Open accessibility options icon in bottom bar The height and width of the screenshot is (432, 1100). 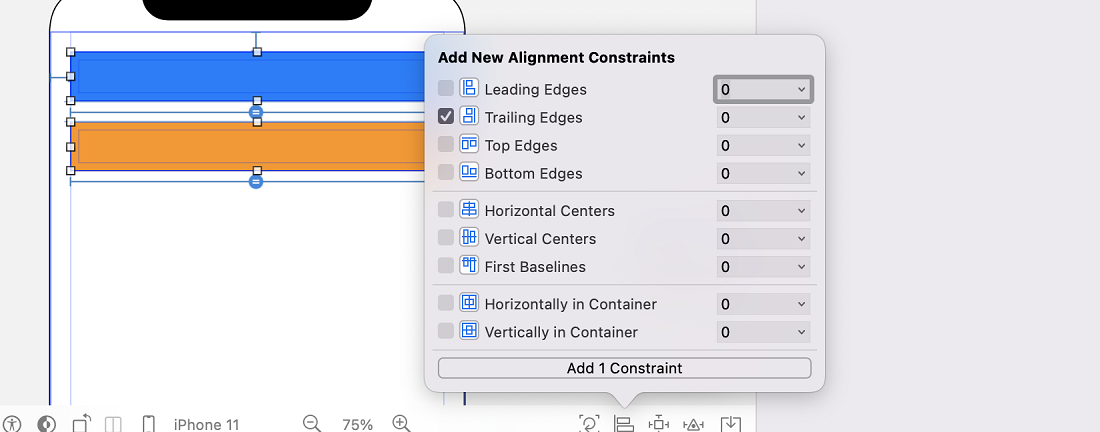[12, 424]
